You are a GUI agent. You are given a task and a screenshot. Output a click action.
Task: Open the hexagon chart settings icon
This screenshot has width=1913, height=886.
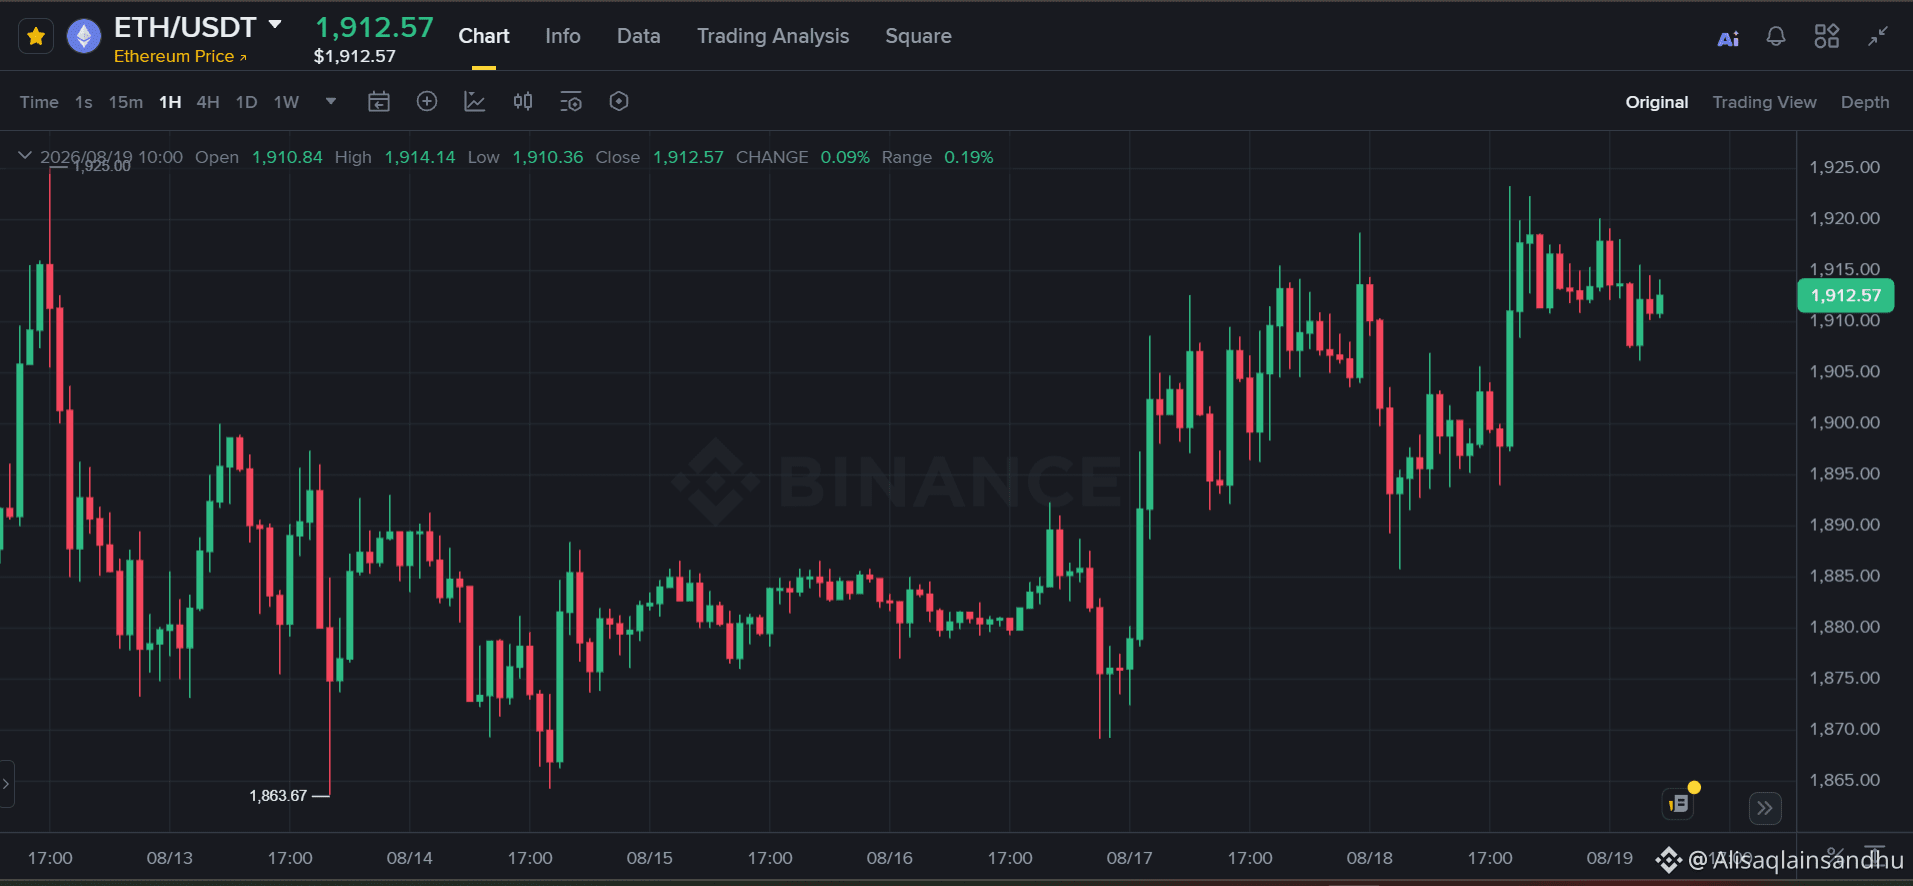619,101
